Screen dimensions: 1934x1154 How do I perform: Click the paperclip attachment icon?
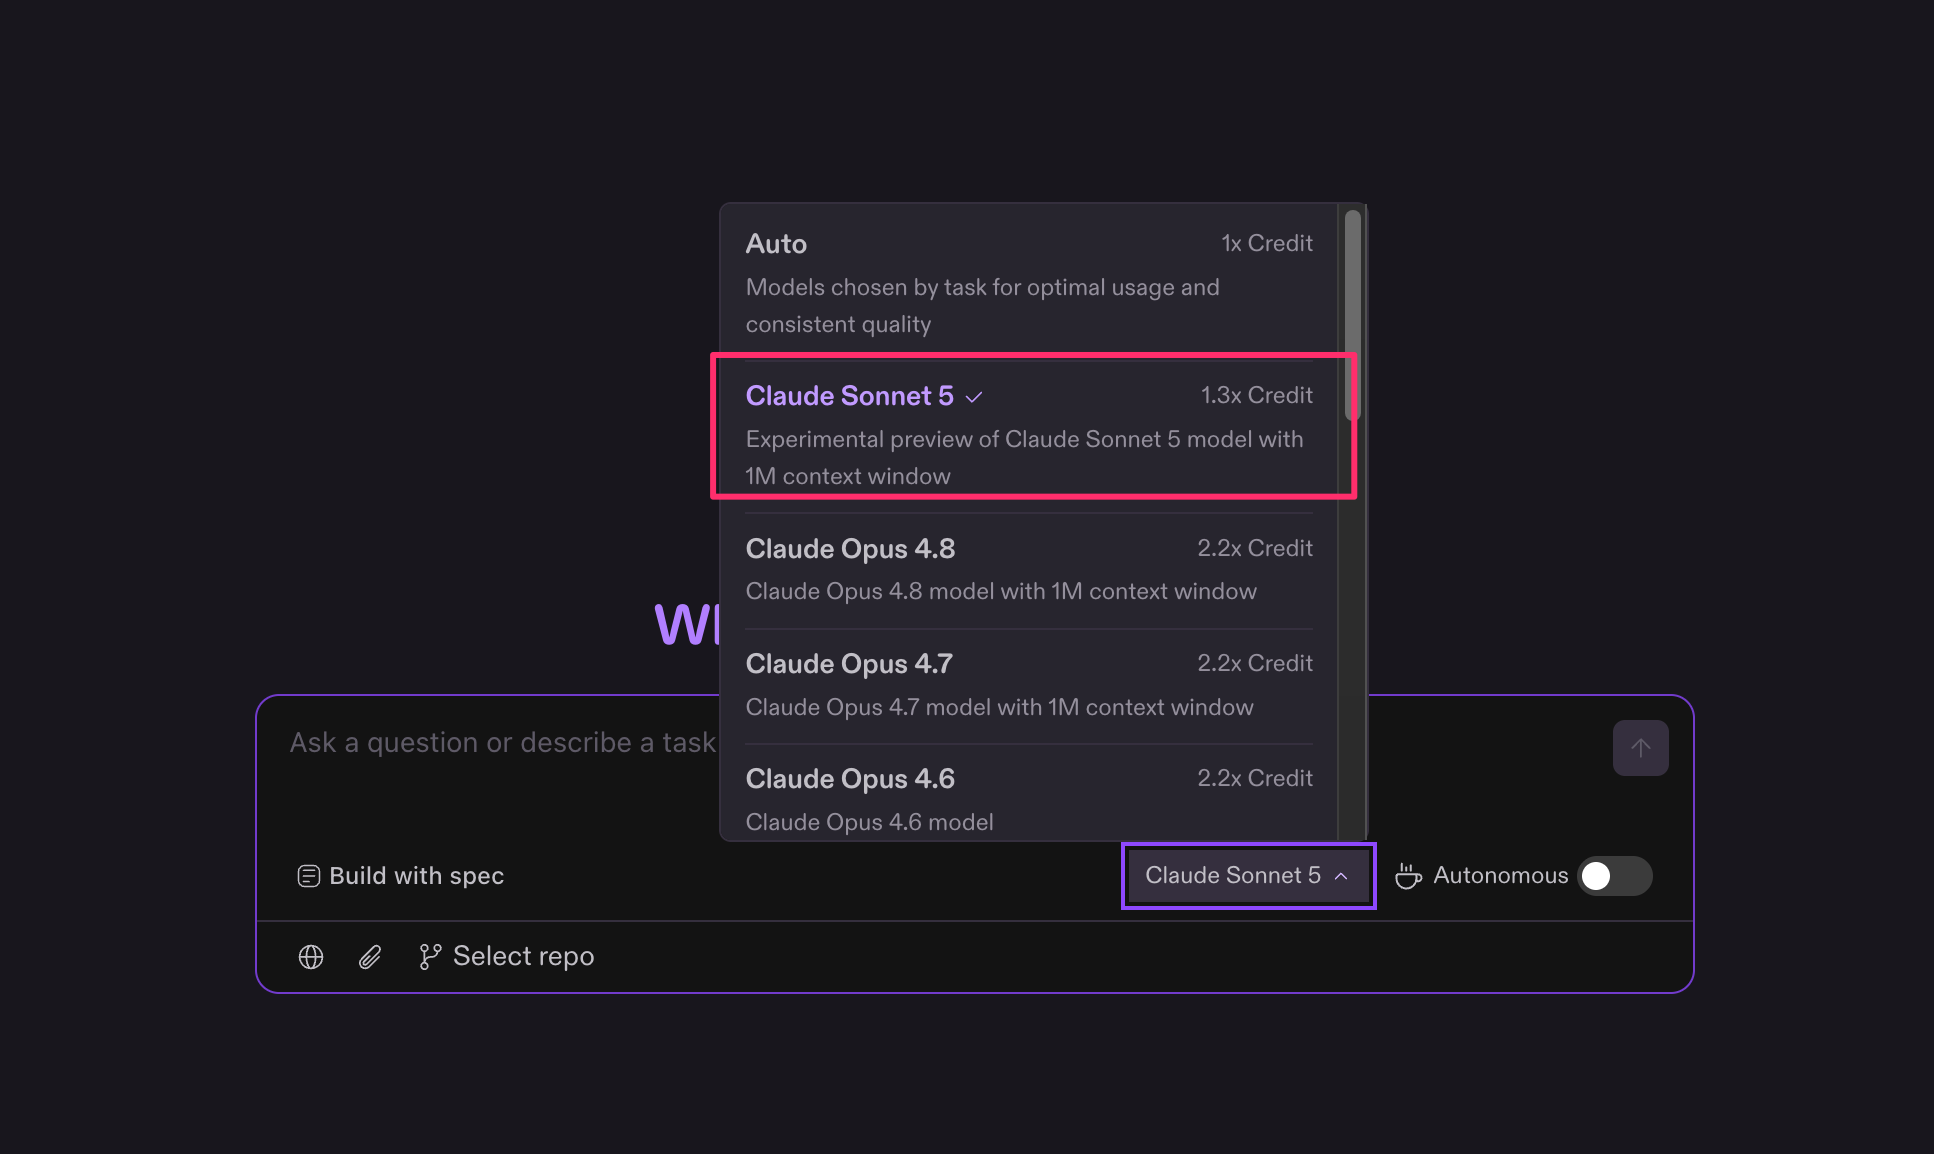[370, 957]
